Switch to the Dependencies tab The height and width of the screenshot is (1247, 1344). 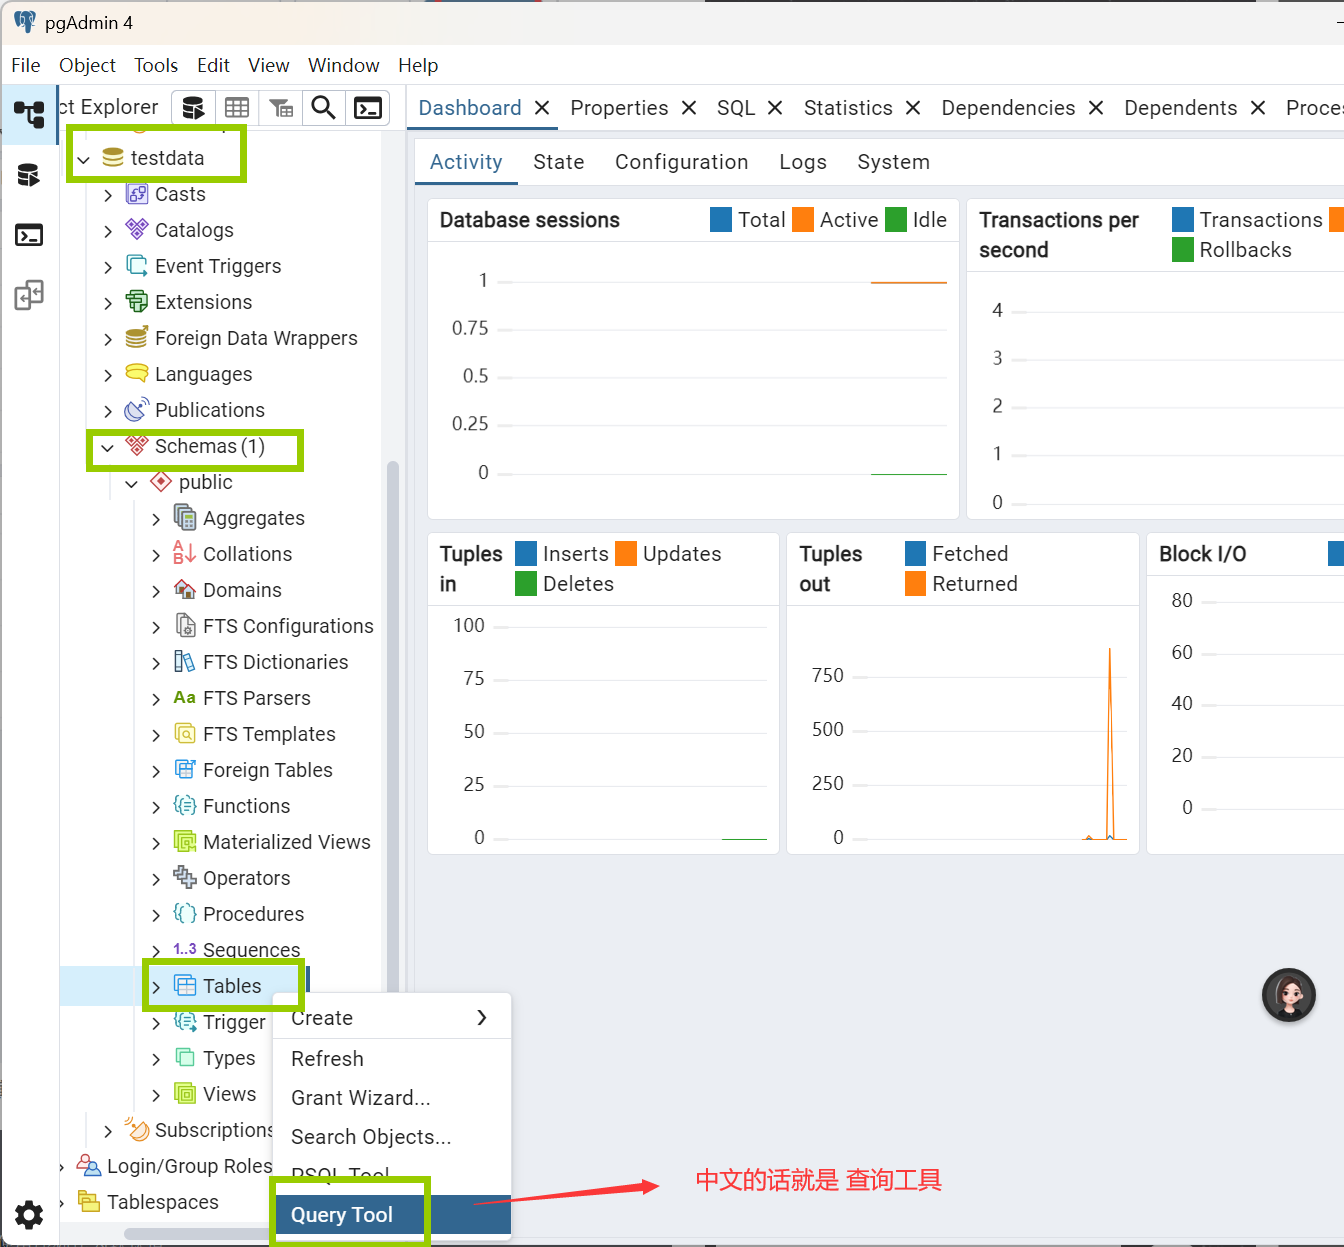pos(1008,108)
